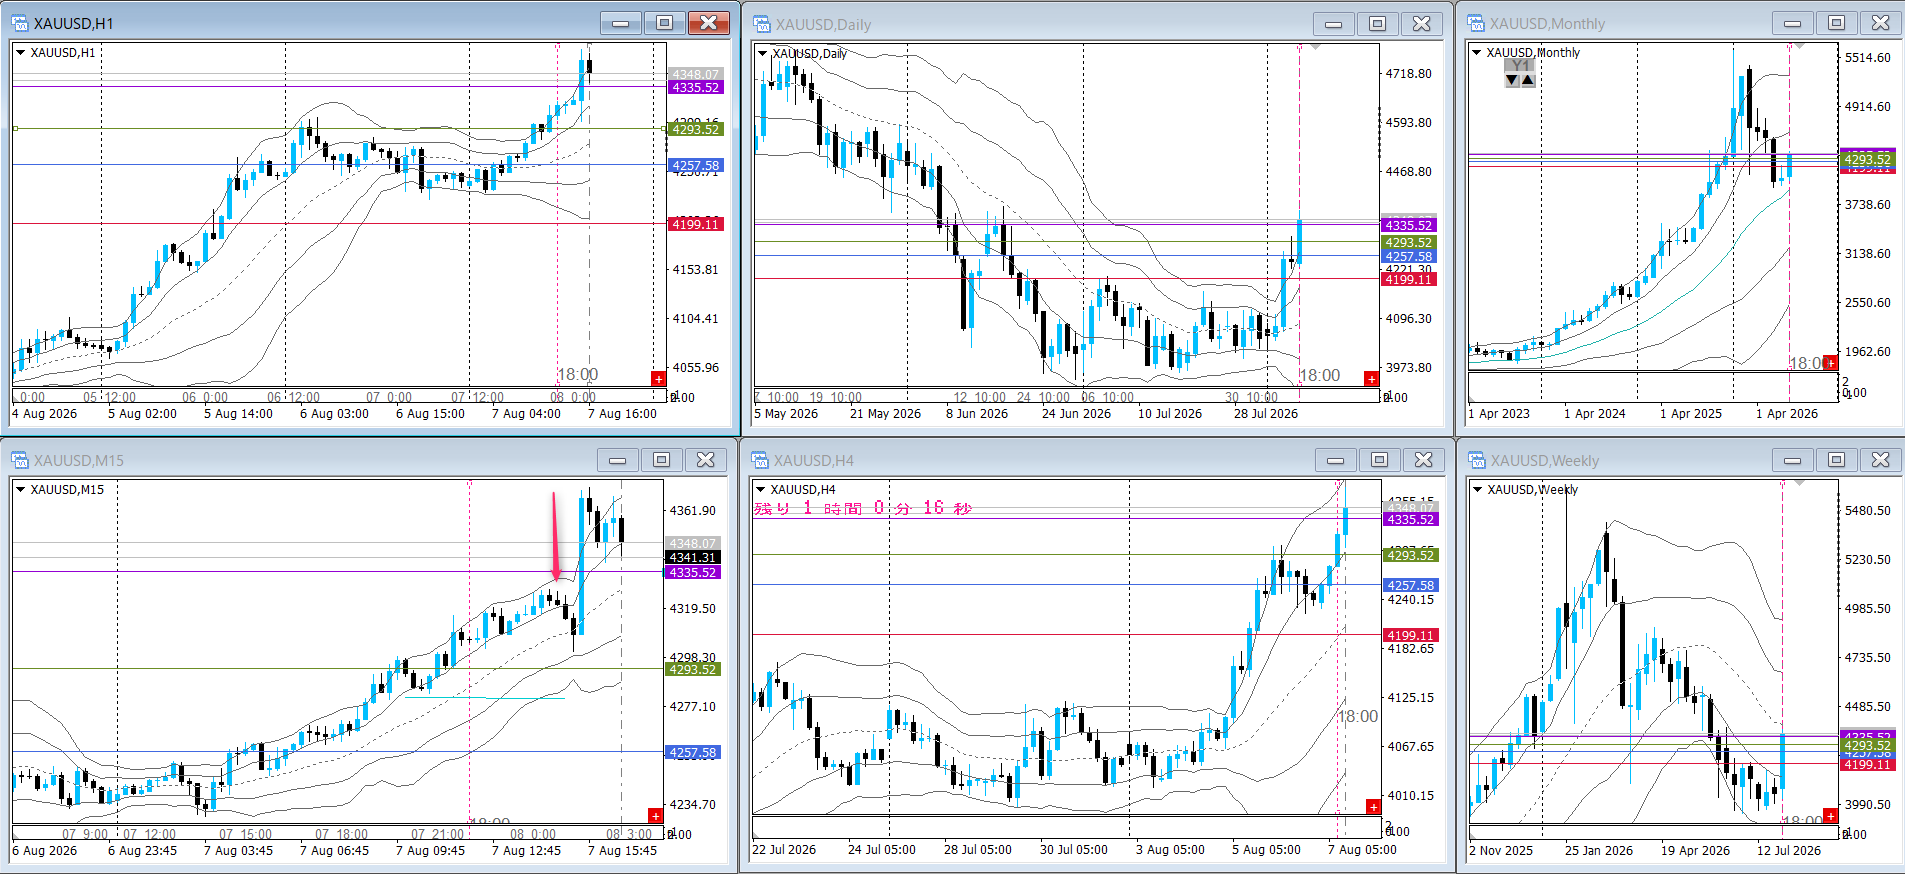Click the blue 4257.58 price label in H4 chart
1905x874 pixels.
pyautogui.click(x=1411, y=585)
